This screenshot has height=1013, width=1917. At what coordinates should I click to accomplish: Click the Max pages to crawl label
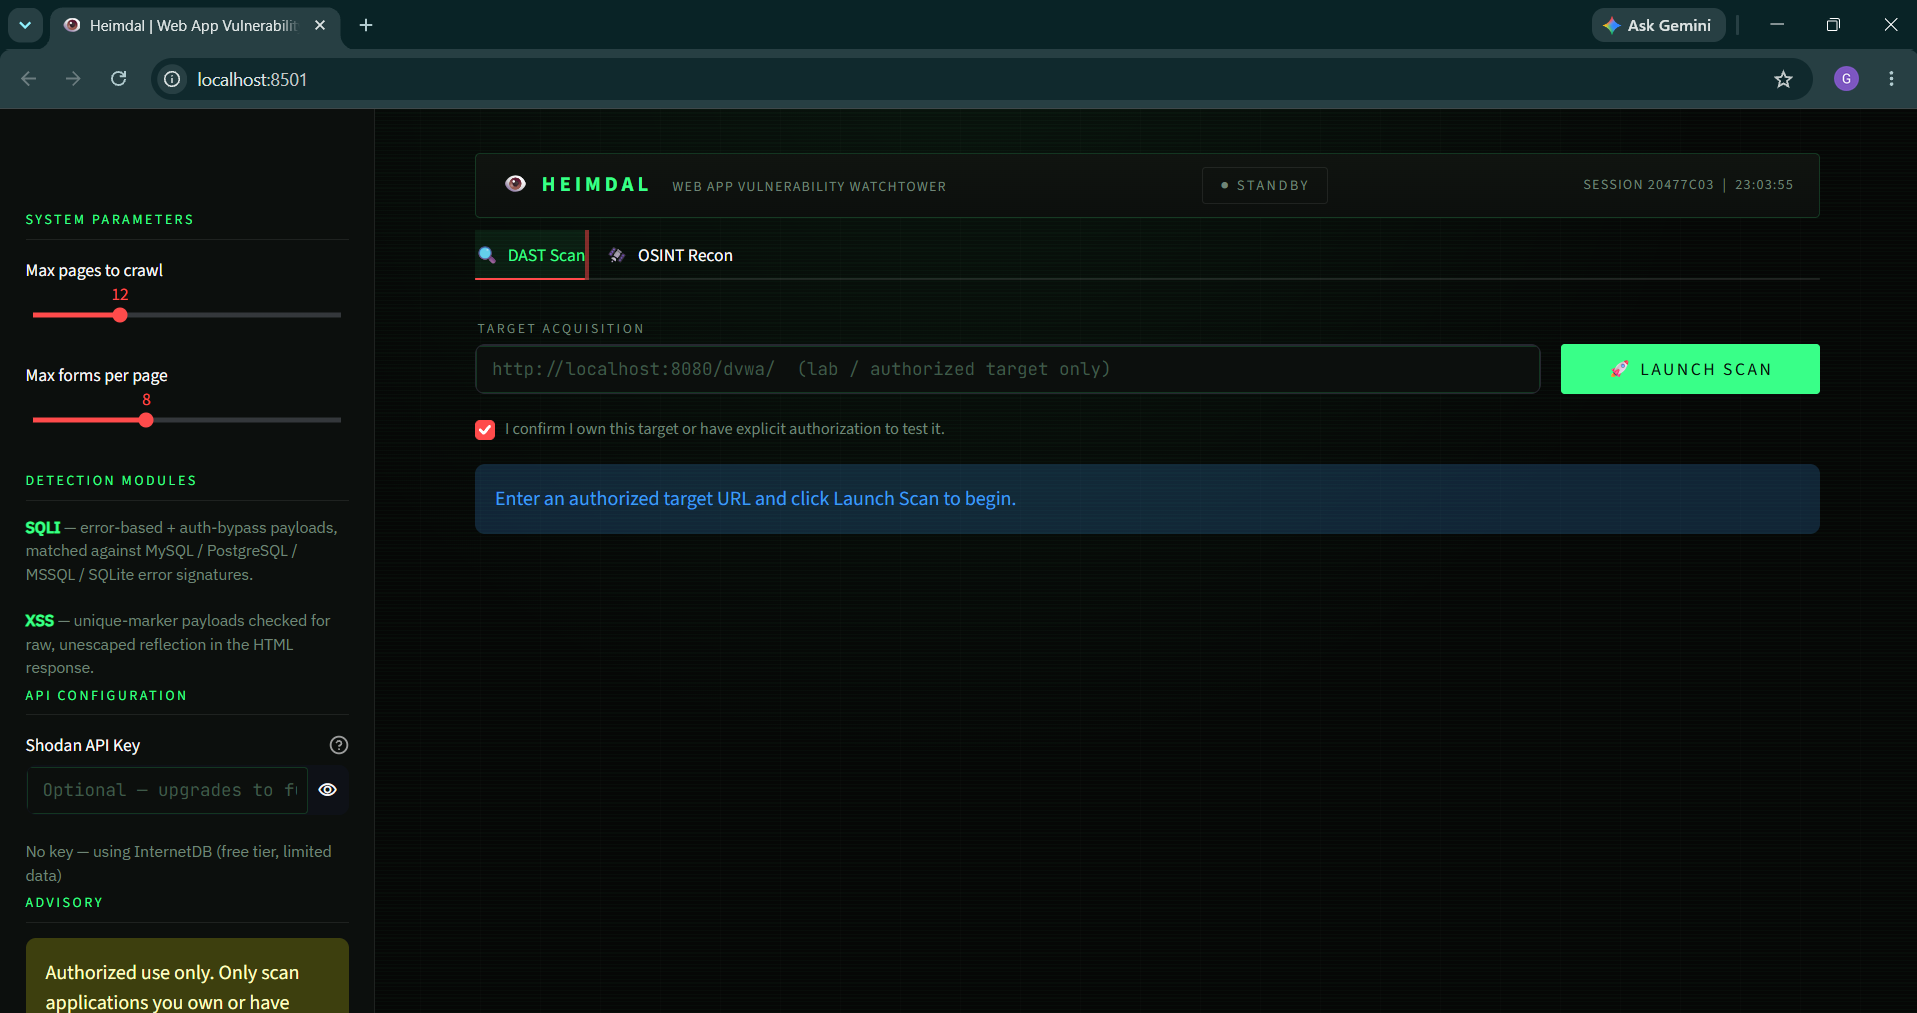point(94,270)
